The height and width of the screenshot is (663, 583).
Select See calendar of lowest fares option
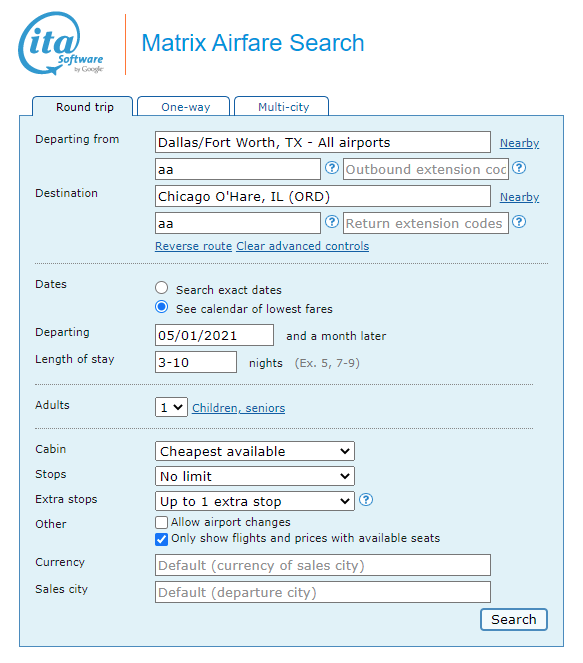[x=161, y=307]
